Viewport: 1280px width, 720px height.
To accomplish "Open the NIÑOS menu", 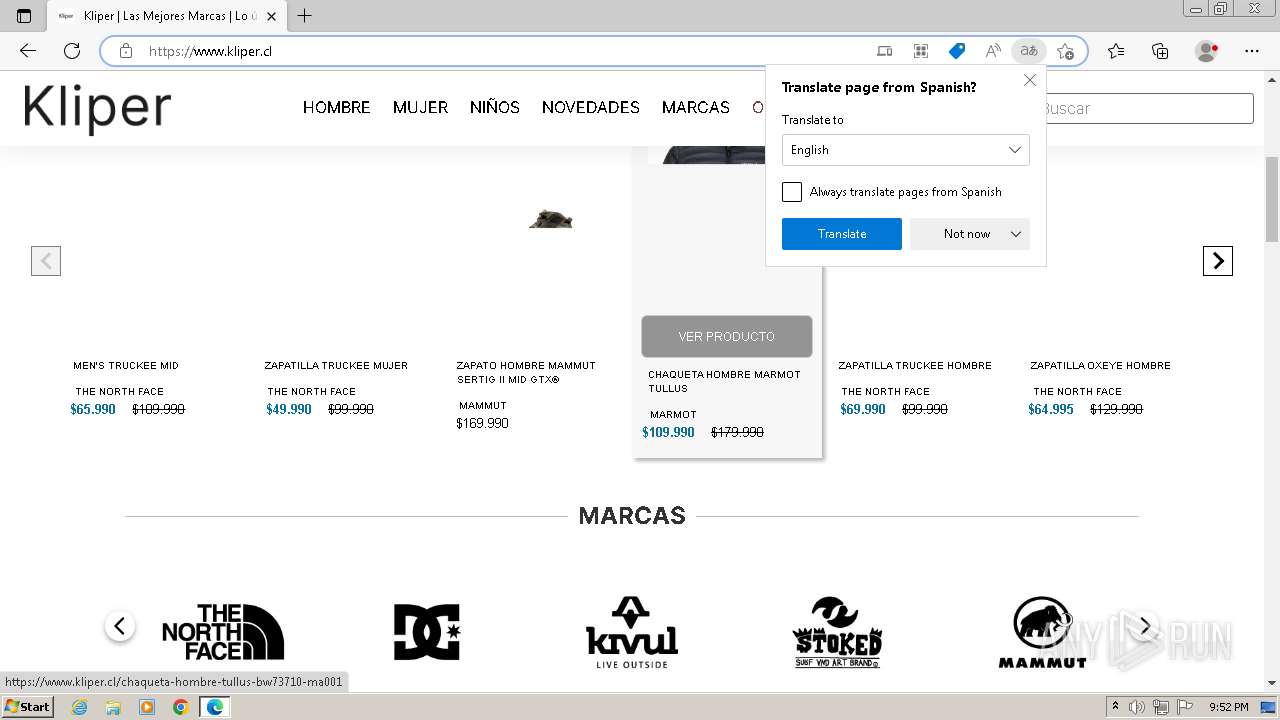I will 495,107.
